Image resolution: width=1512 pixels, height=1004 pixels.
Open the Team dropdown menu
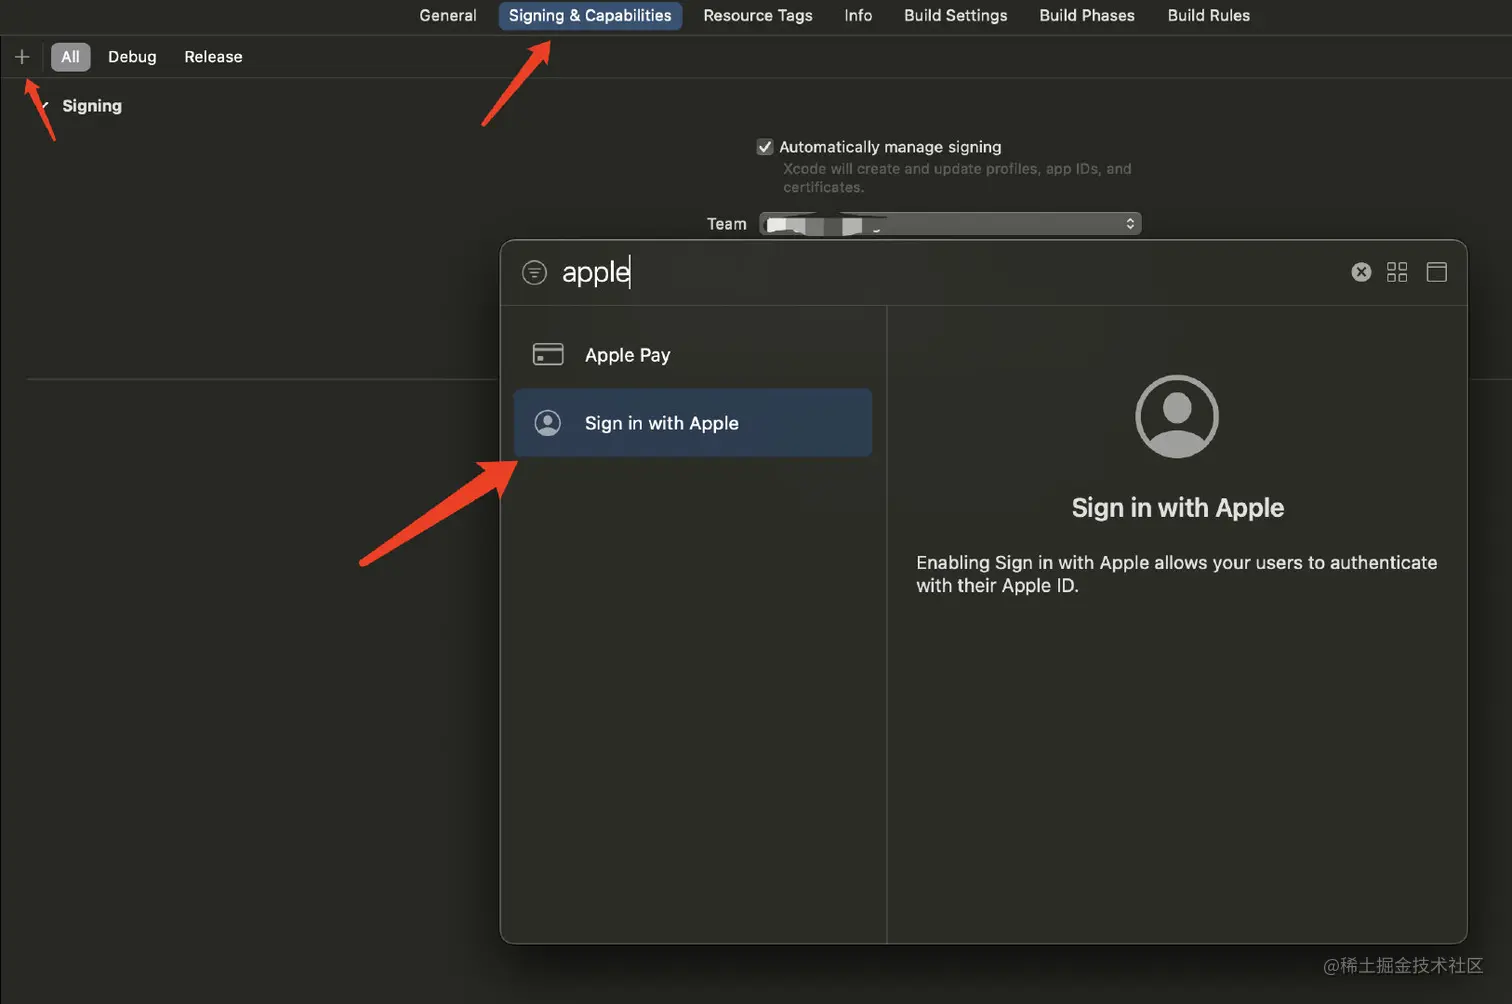coord(1129,223)
